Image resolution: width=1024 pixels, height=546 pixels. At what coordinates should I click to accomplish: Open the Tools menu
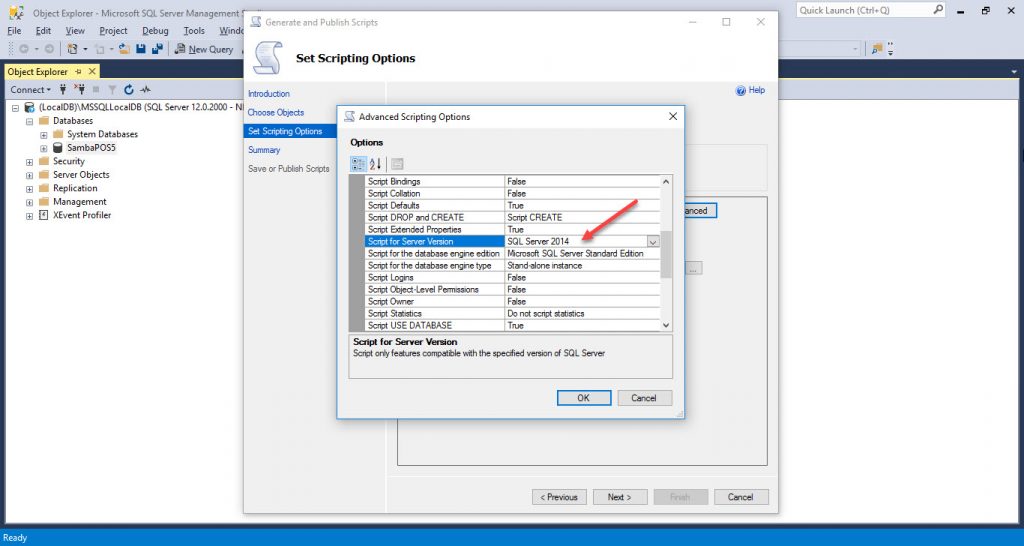coord(194,31)
